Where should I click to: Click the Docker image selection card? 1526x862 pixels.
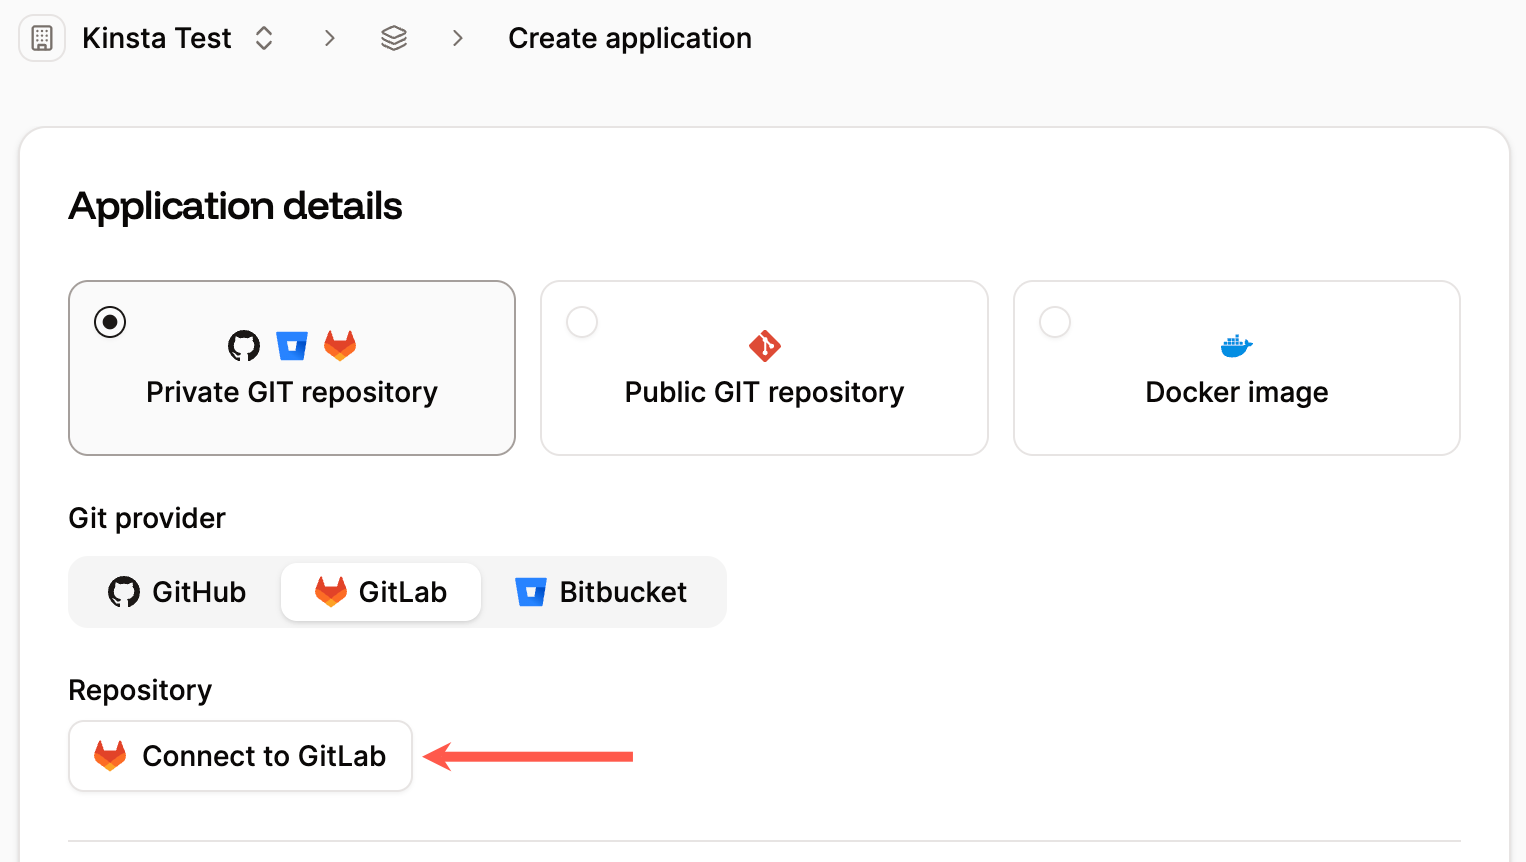coord(1236,368)
